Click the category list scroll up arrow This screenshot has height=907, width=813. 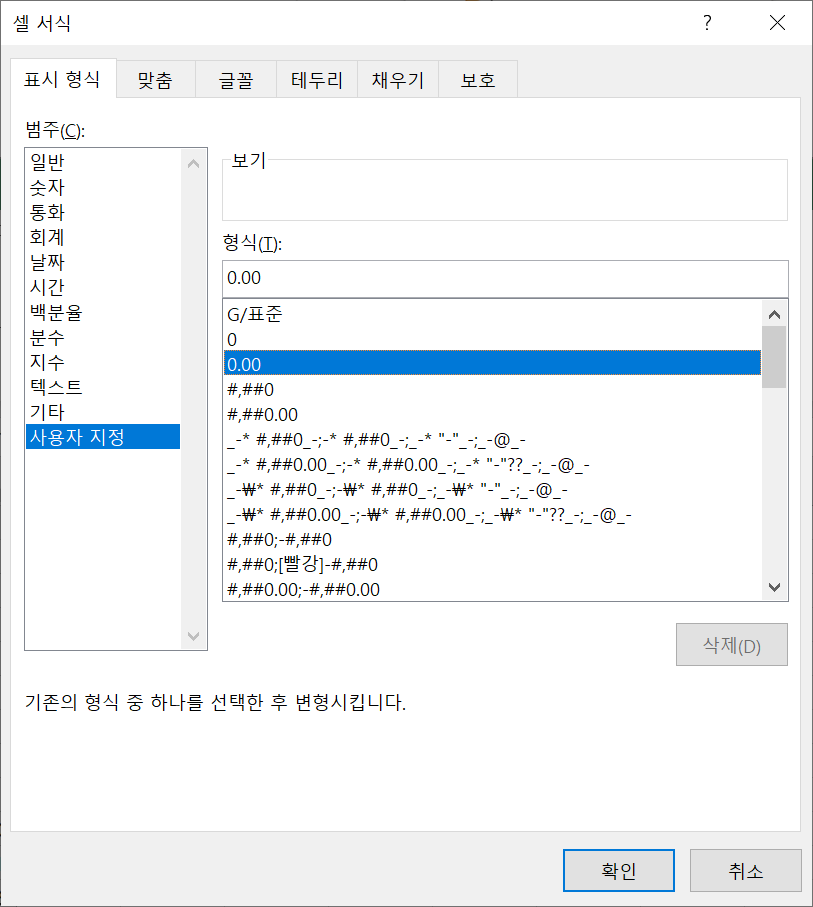(x=194, y=164)
